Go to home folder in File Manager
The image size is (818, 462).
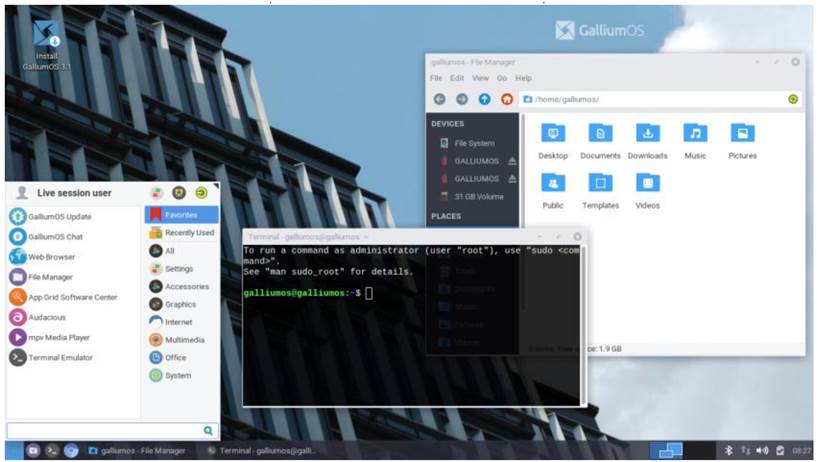[507, 99]
